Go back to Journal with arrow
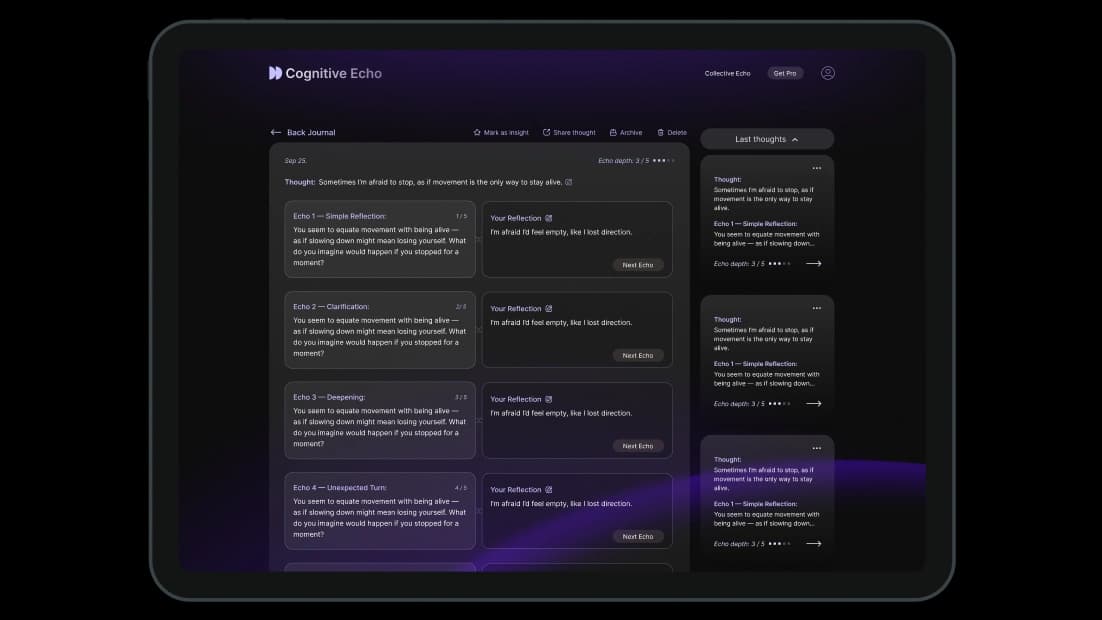1102x620 pixels. 276,132
